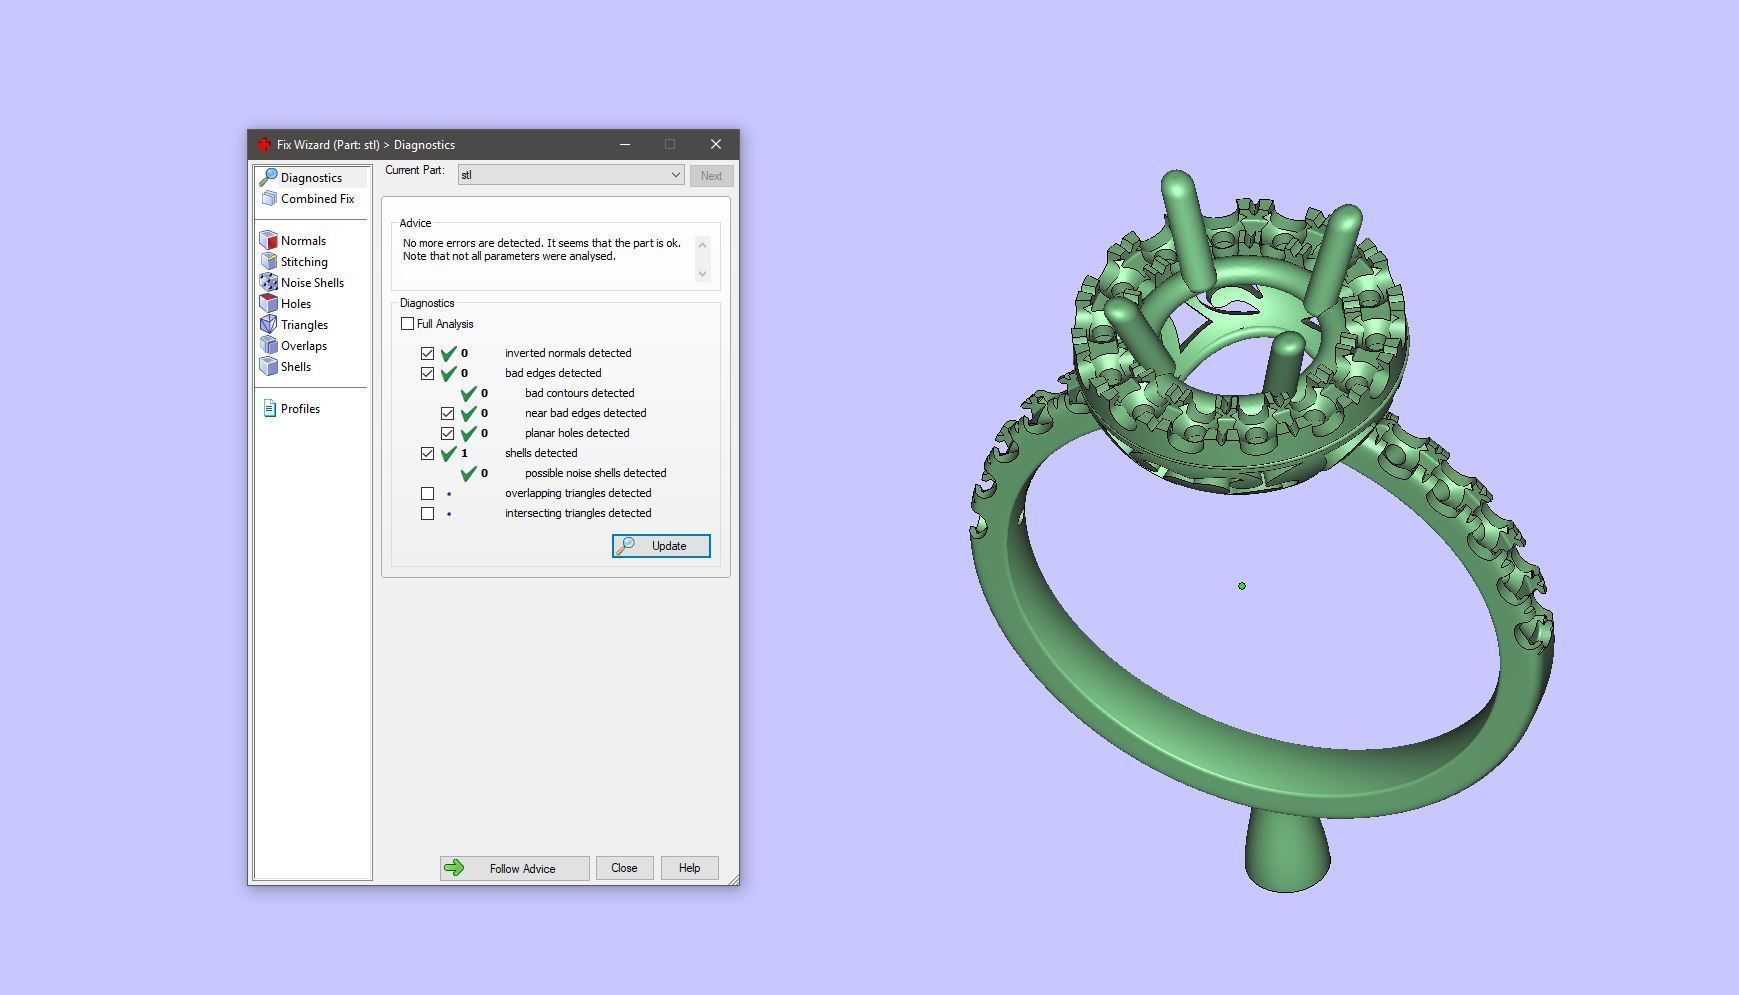Image resolution: width=1739 pixels, height=995 pixels.
Task: Click the 'bad contours detected' label
Action: (x=580, y=393)
